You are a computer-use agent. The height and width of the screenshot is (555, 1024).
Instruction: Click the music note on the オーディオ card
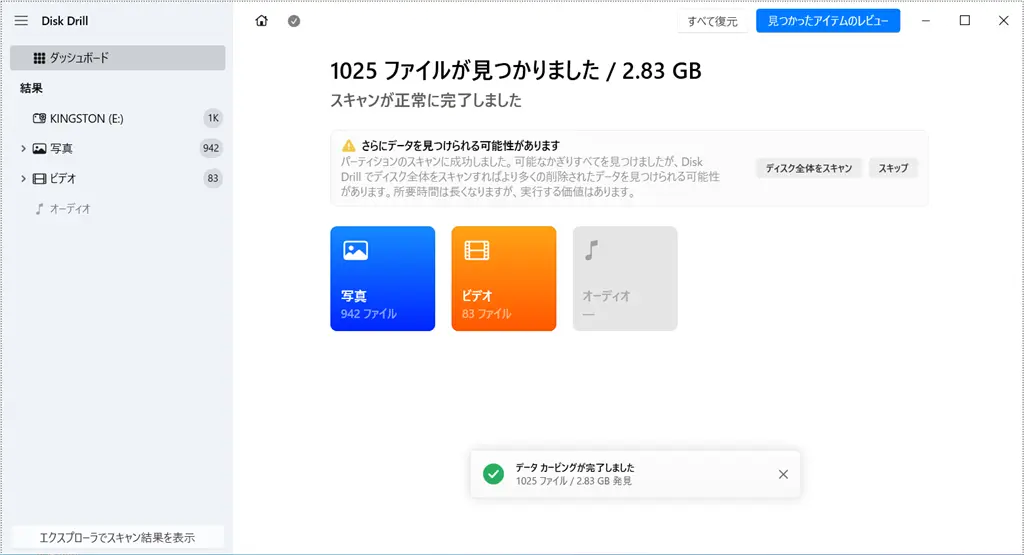592,250
